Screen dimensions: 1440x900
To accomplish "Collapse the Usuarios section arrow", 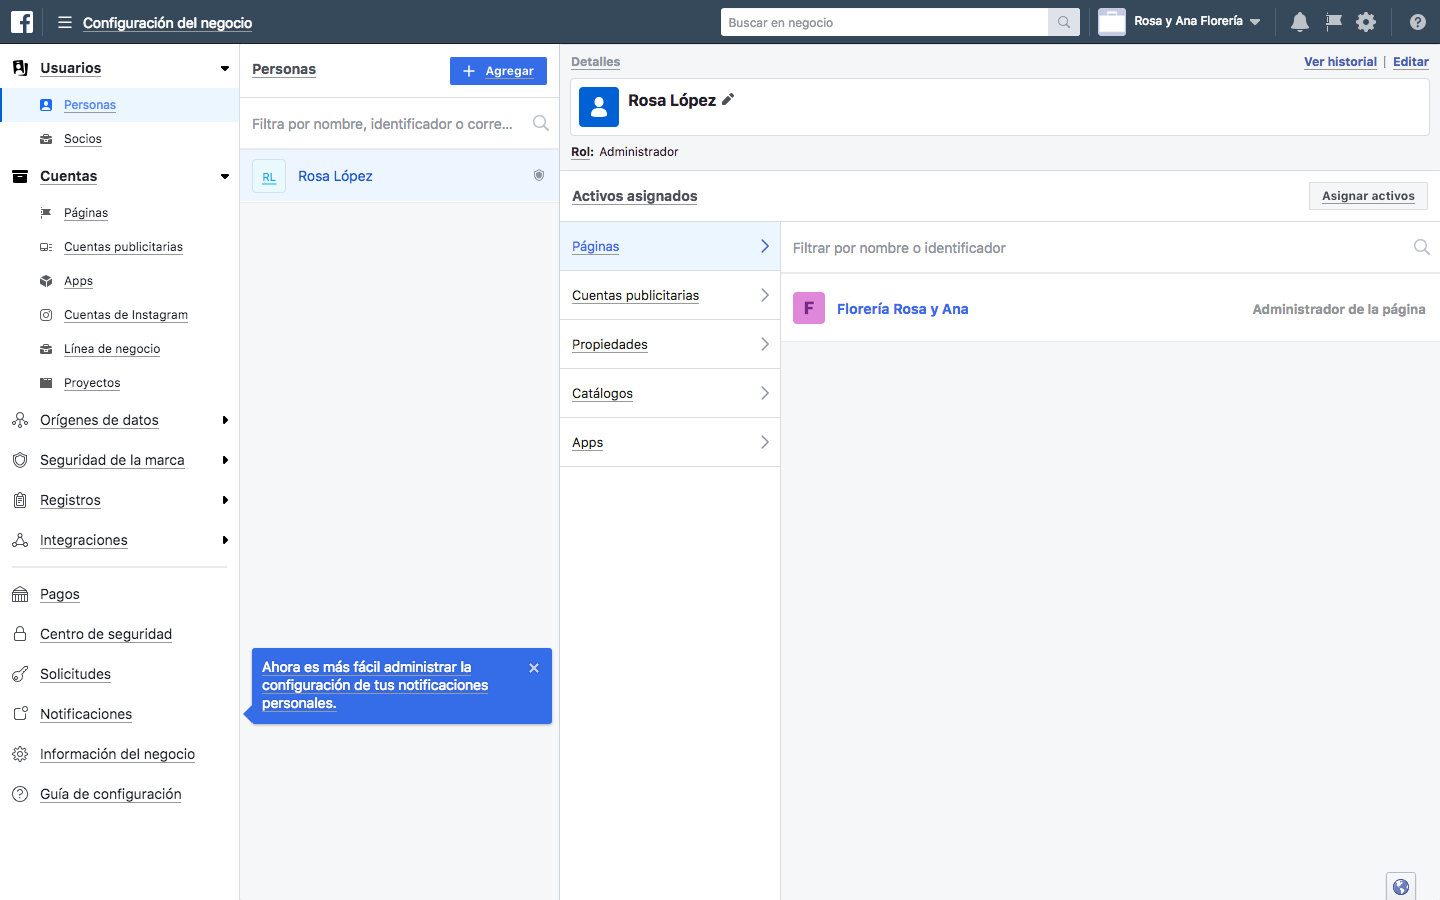I will coord(225,68).
